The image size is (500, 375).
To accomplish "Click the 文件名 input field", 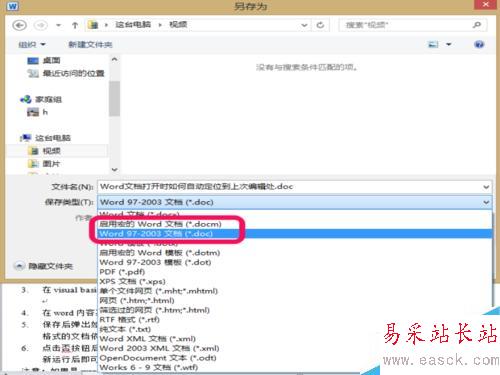I will [x=289, y=186].
